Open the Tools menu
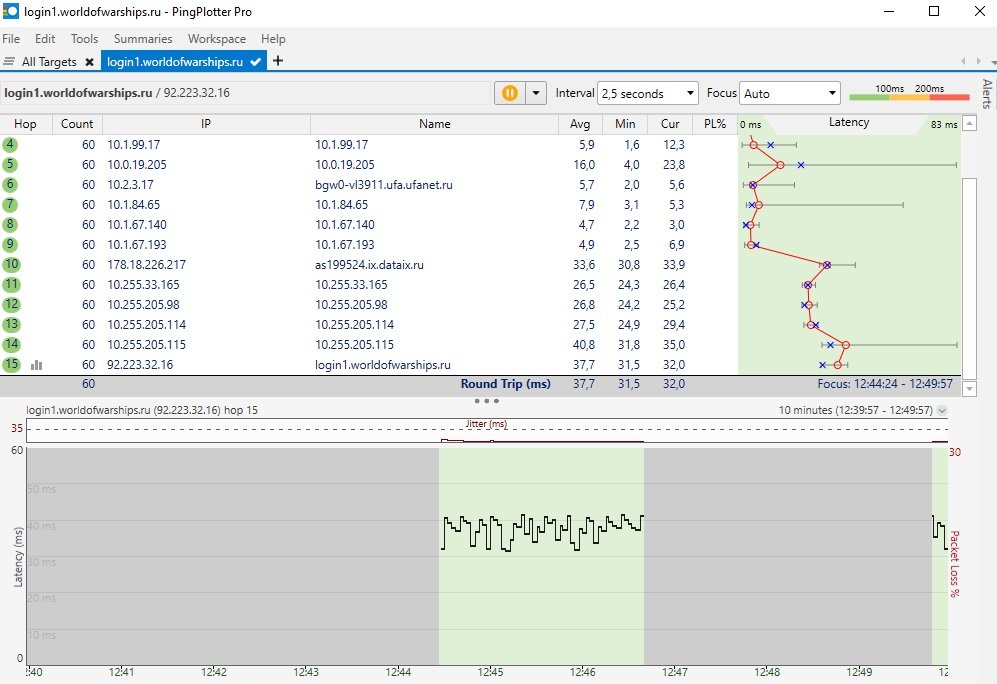 click(x=85, y=39)
